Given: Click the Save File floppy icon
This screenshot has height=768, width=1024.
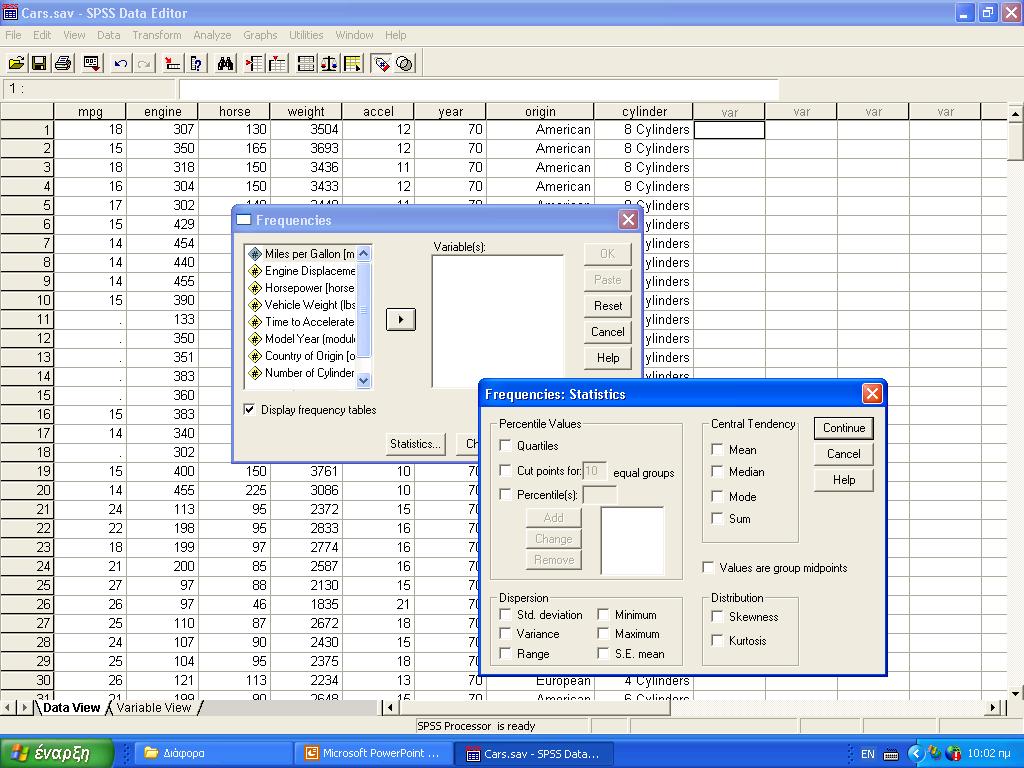Looking at the screenshot, I should coord(39,63).
